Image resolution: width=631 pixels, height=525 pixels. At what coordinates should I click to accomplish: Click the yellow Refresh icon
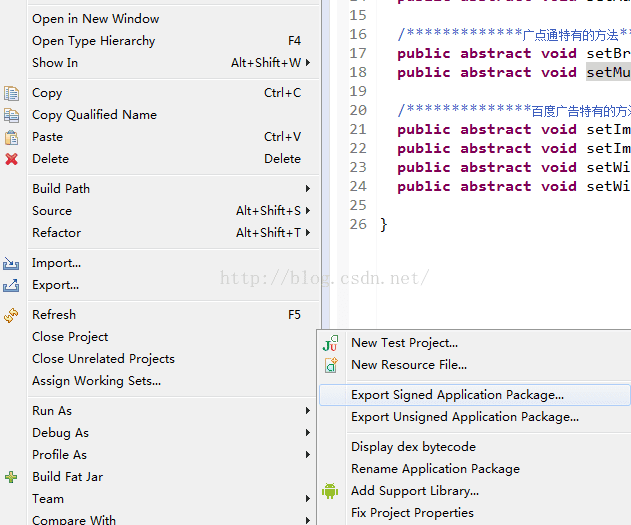(x=12, y=315)
